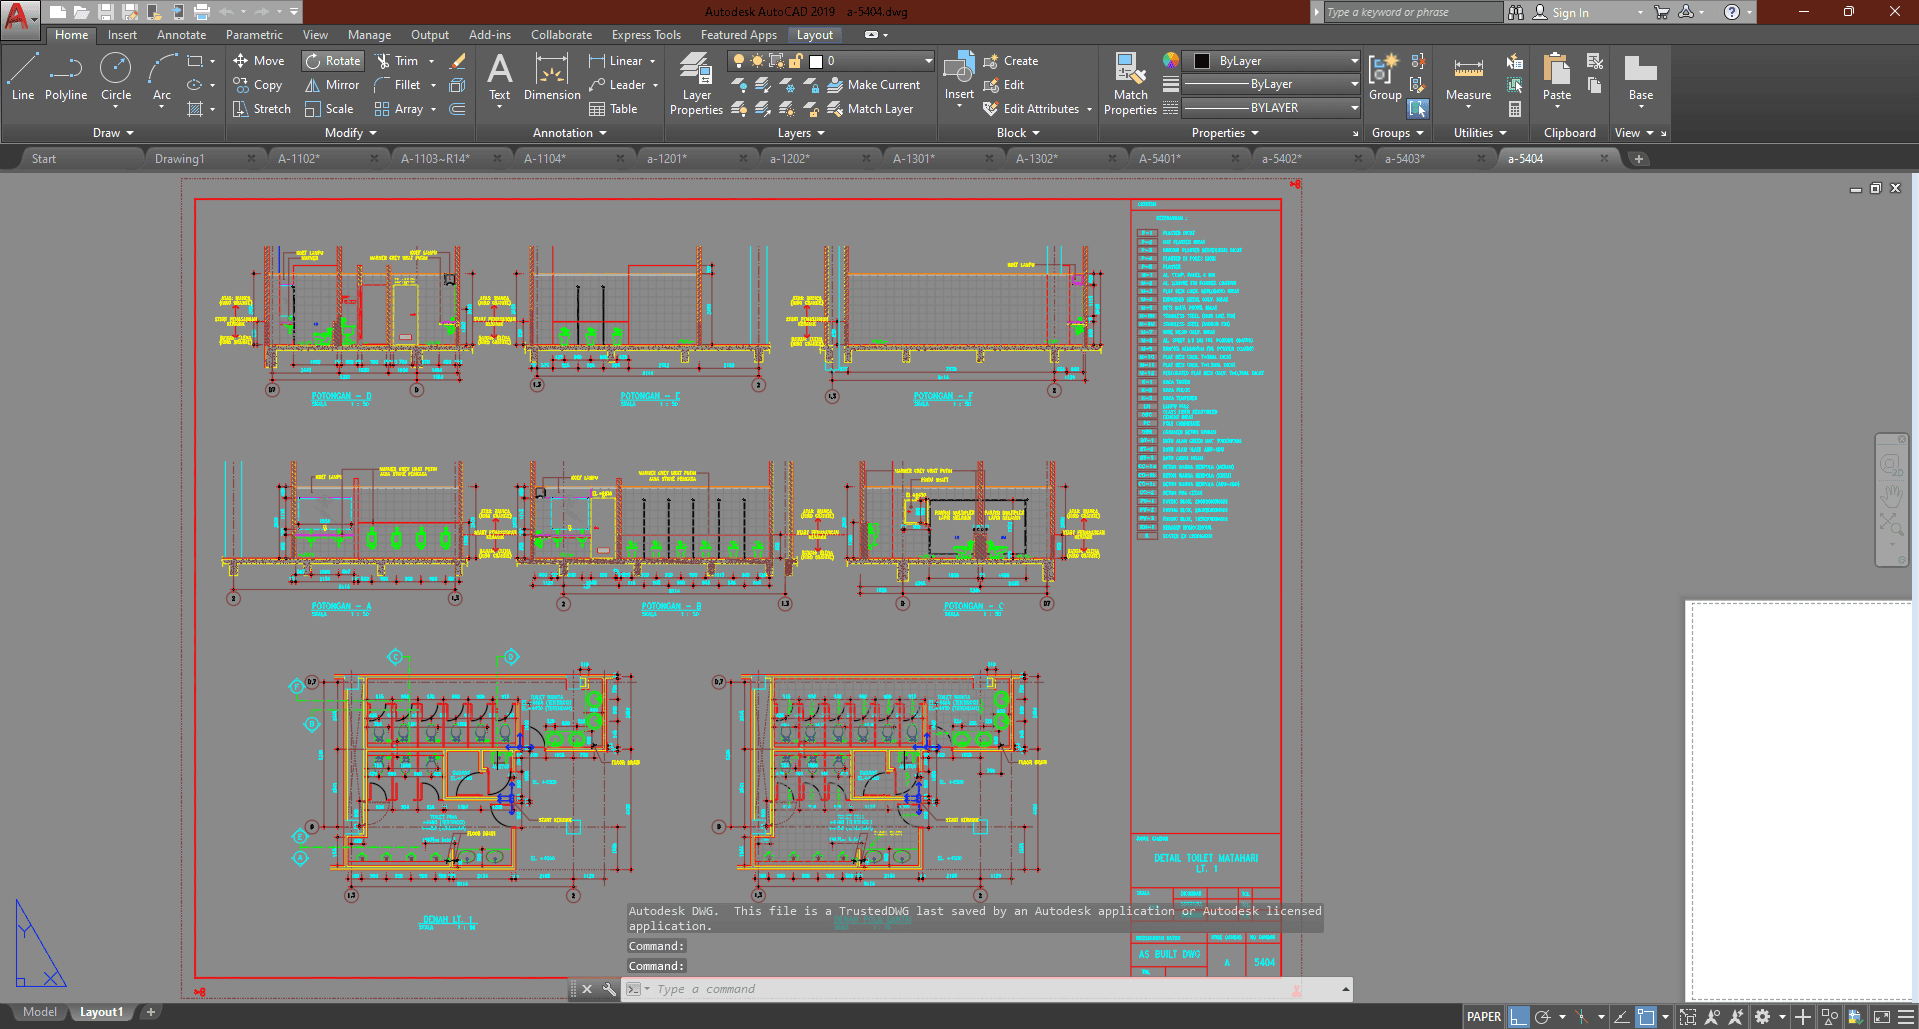
Task: Expand the layer selection dropdown
Action: pos(928,61)
